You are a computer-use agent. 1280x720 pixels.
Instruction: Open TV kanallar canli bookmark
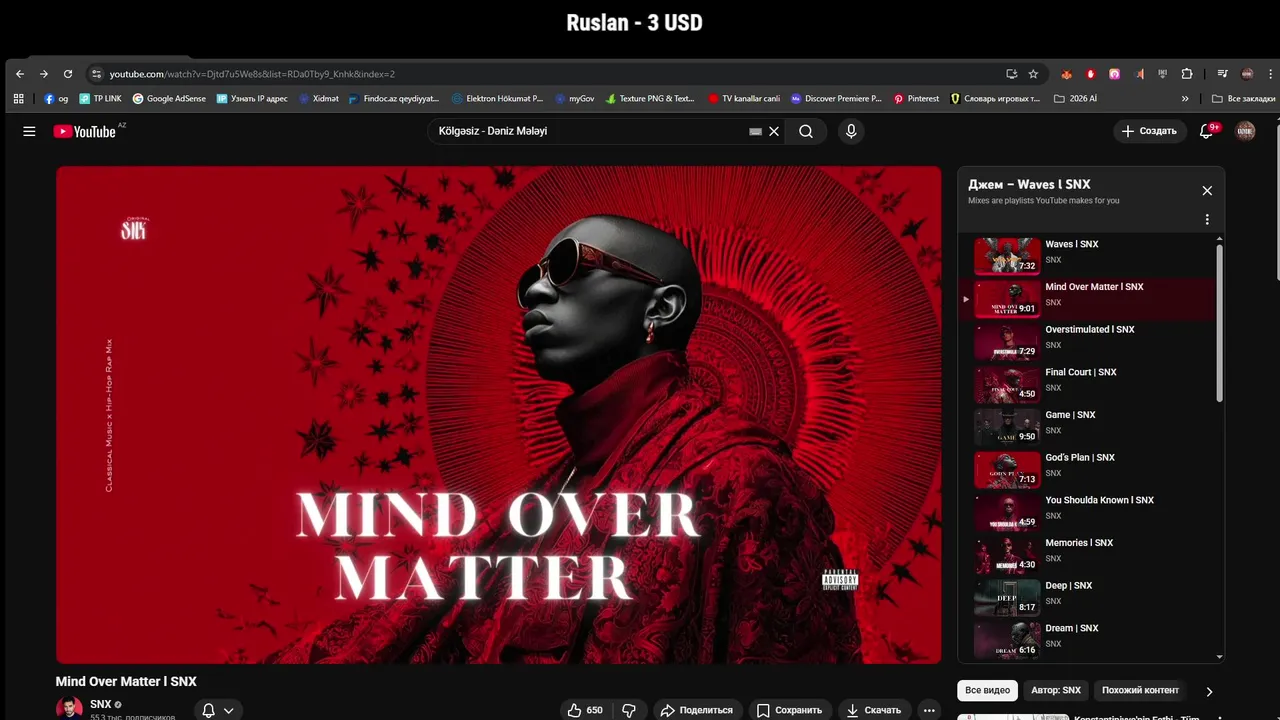point(744,99)
